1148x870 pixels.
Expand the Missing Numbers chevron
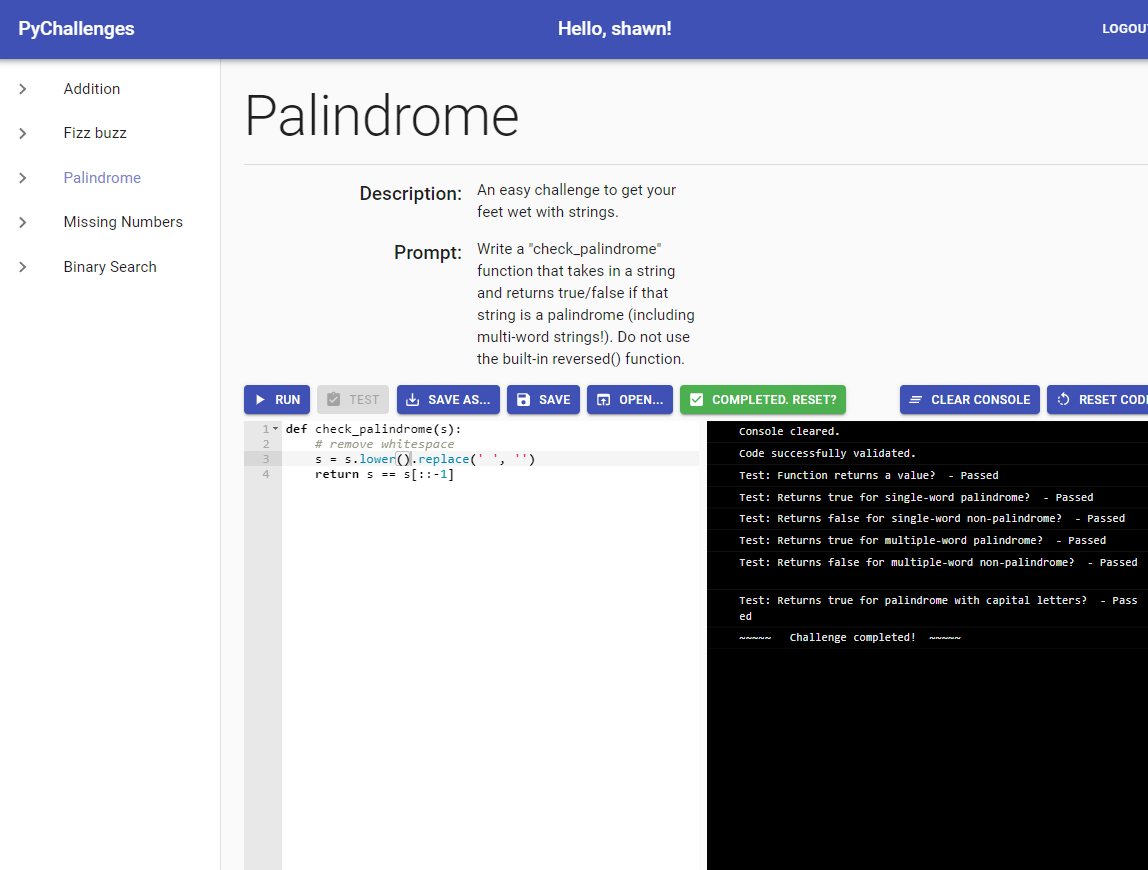23,222
